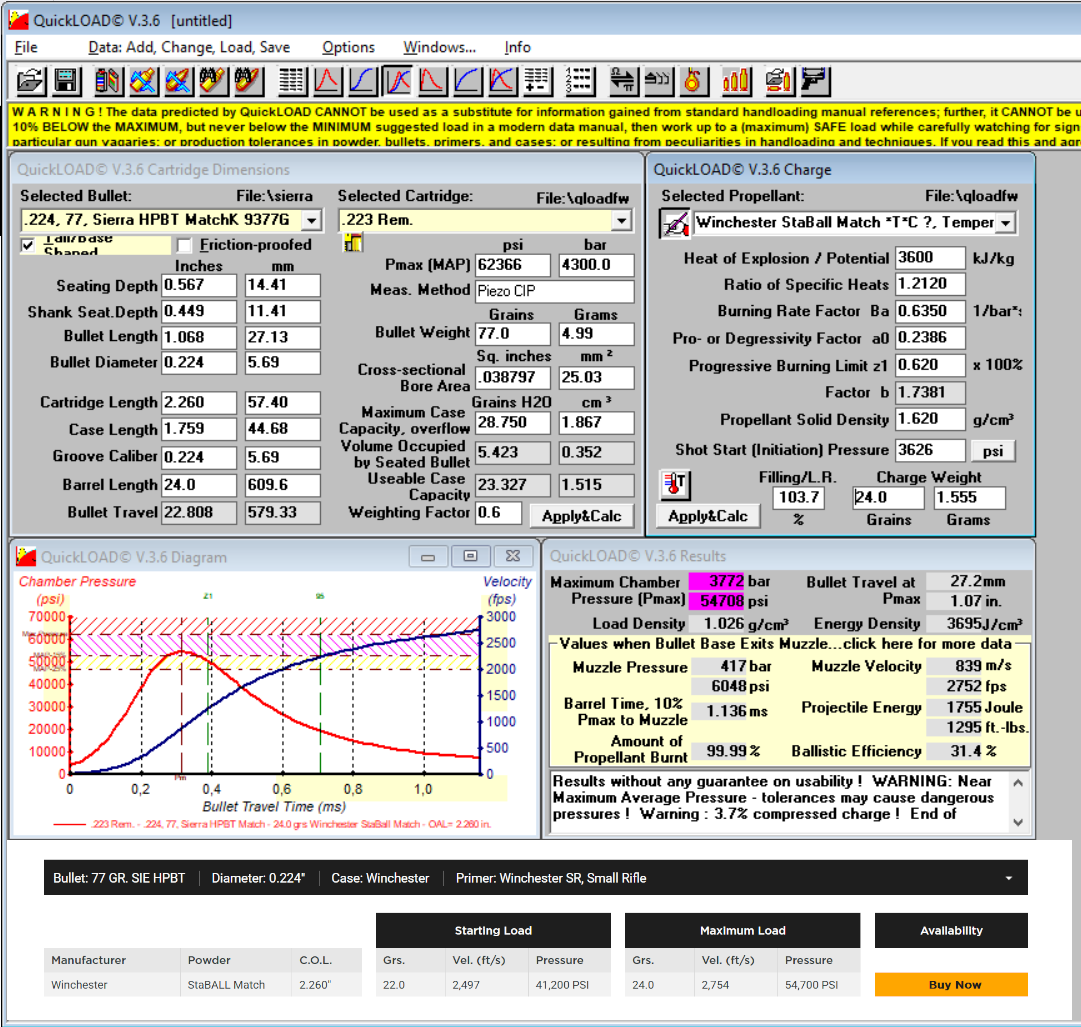1081x1027 pixels.
Task: Click the Burning Rate Factor Ba field
Action: point(930,312)
